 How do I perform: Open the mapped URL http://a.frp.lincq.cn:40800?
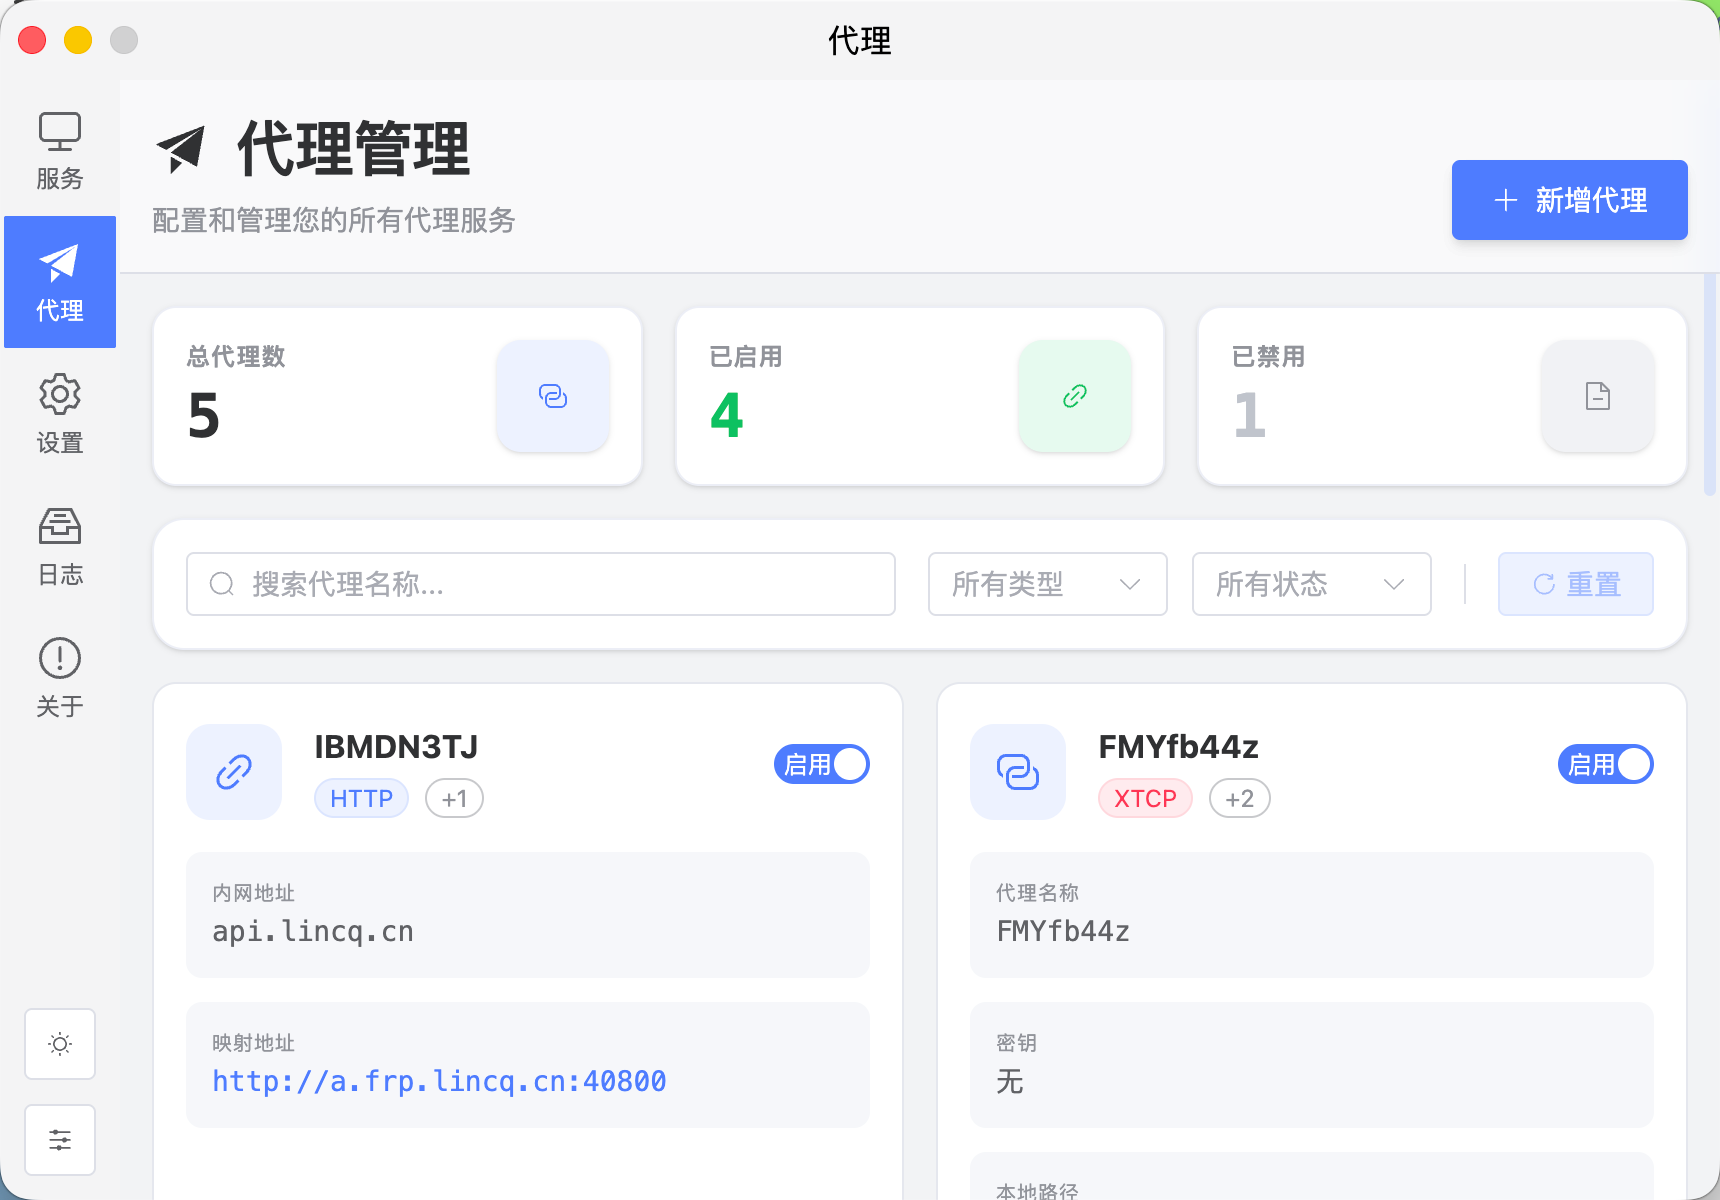438,1081
